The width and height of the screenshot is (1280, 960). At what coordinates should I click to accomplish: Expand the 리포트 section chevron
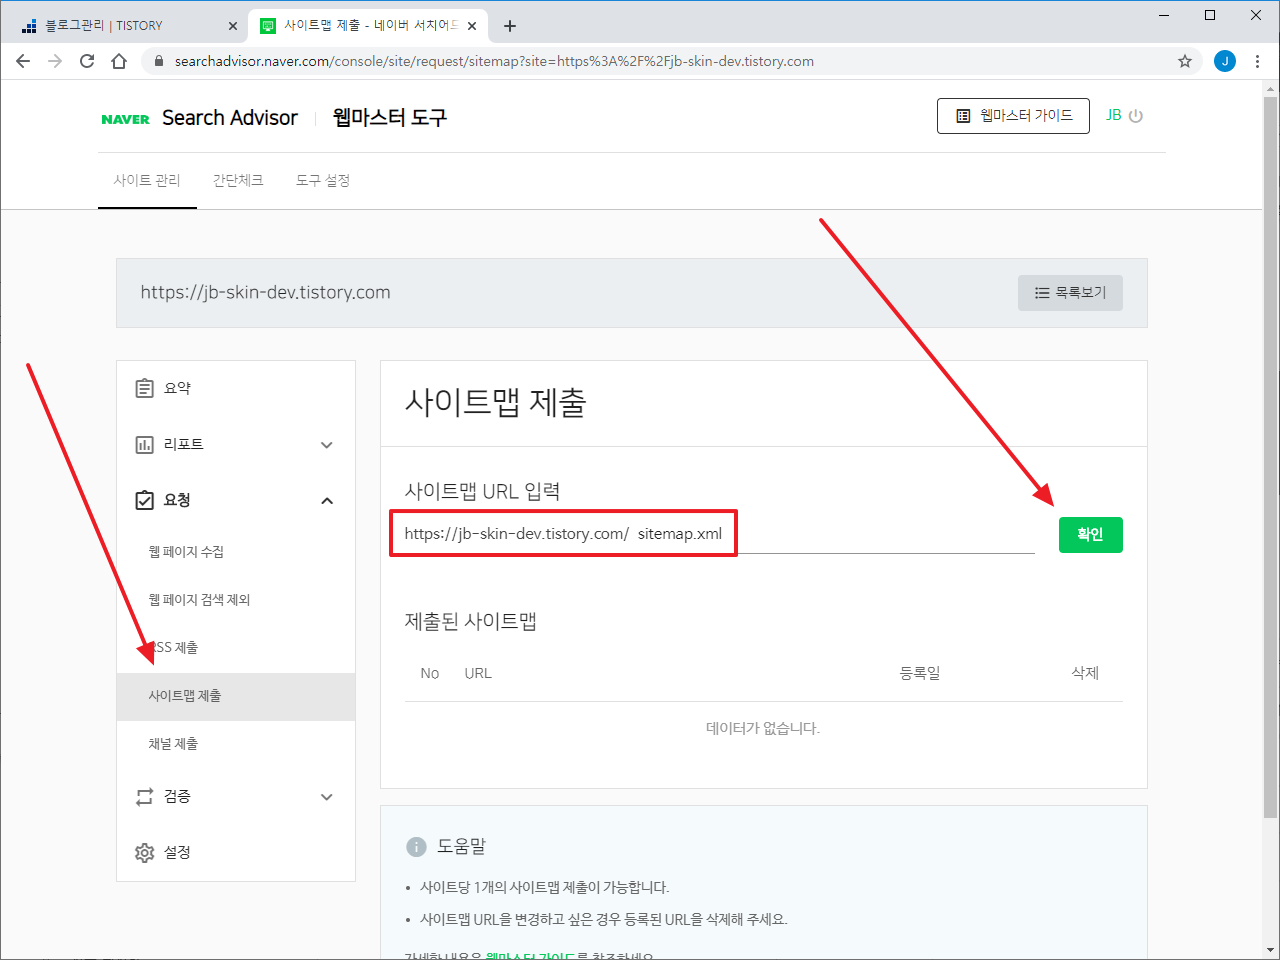click(327, 445)
